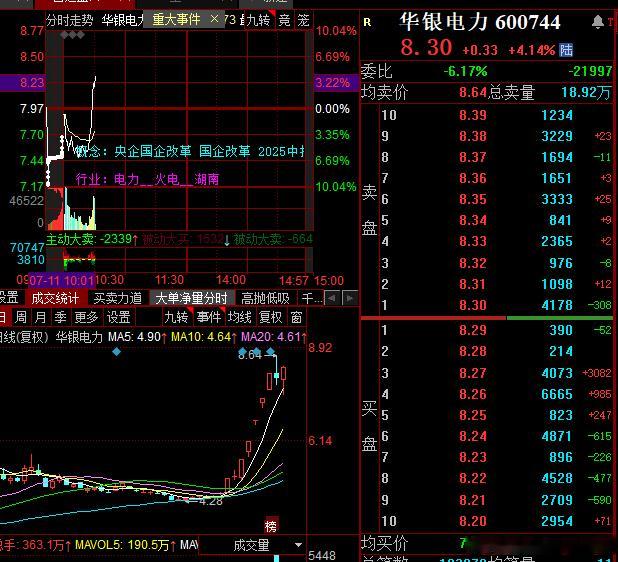This screenshot has width=618, height=562.
Task: Click the 总卖量 value 18.92万
Action: click(586, 92)
